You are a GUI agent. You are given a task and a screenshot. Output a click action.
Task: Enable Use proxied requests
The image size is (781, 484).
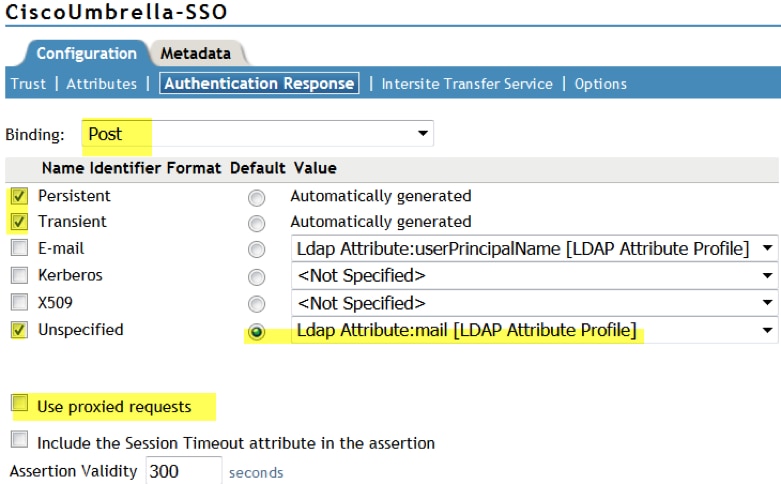click(x=19, y=404)
